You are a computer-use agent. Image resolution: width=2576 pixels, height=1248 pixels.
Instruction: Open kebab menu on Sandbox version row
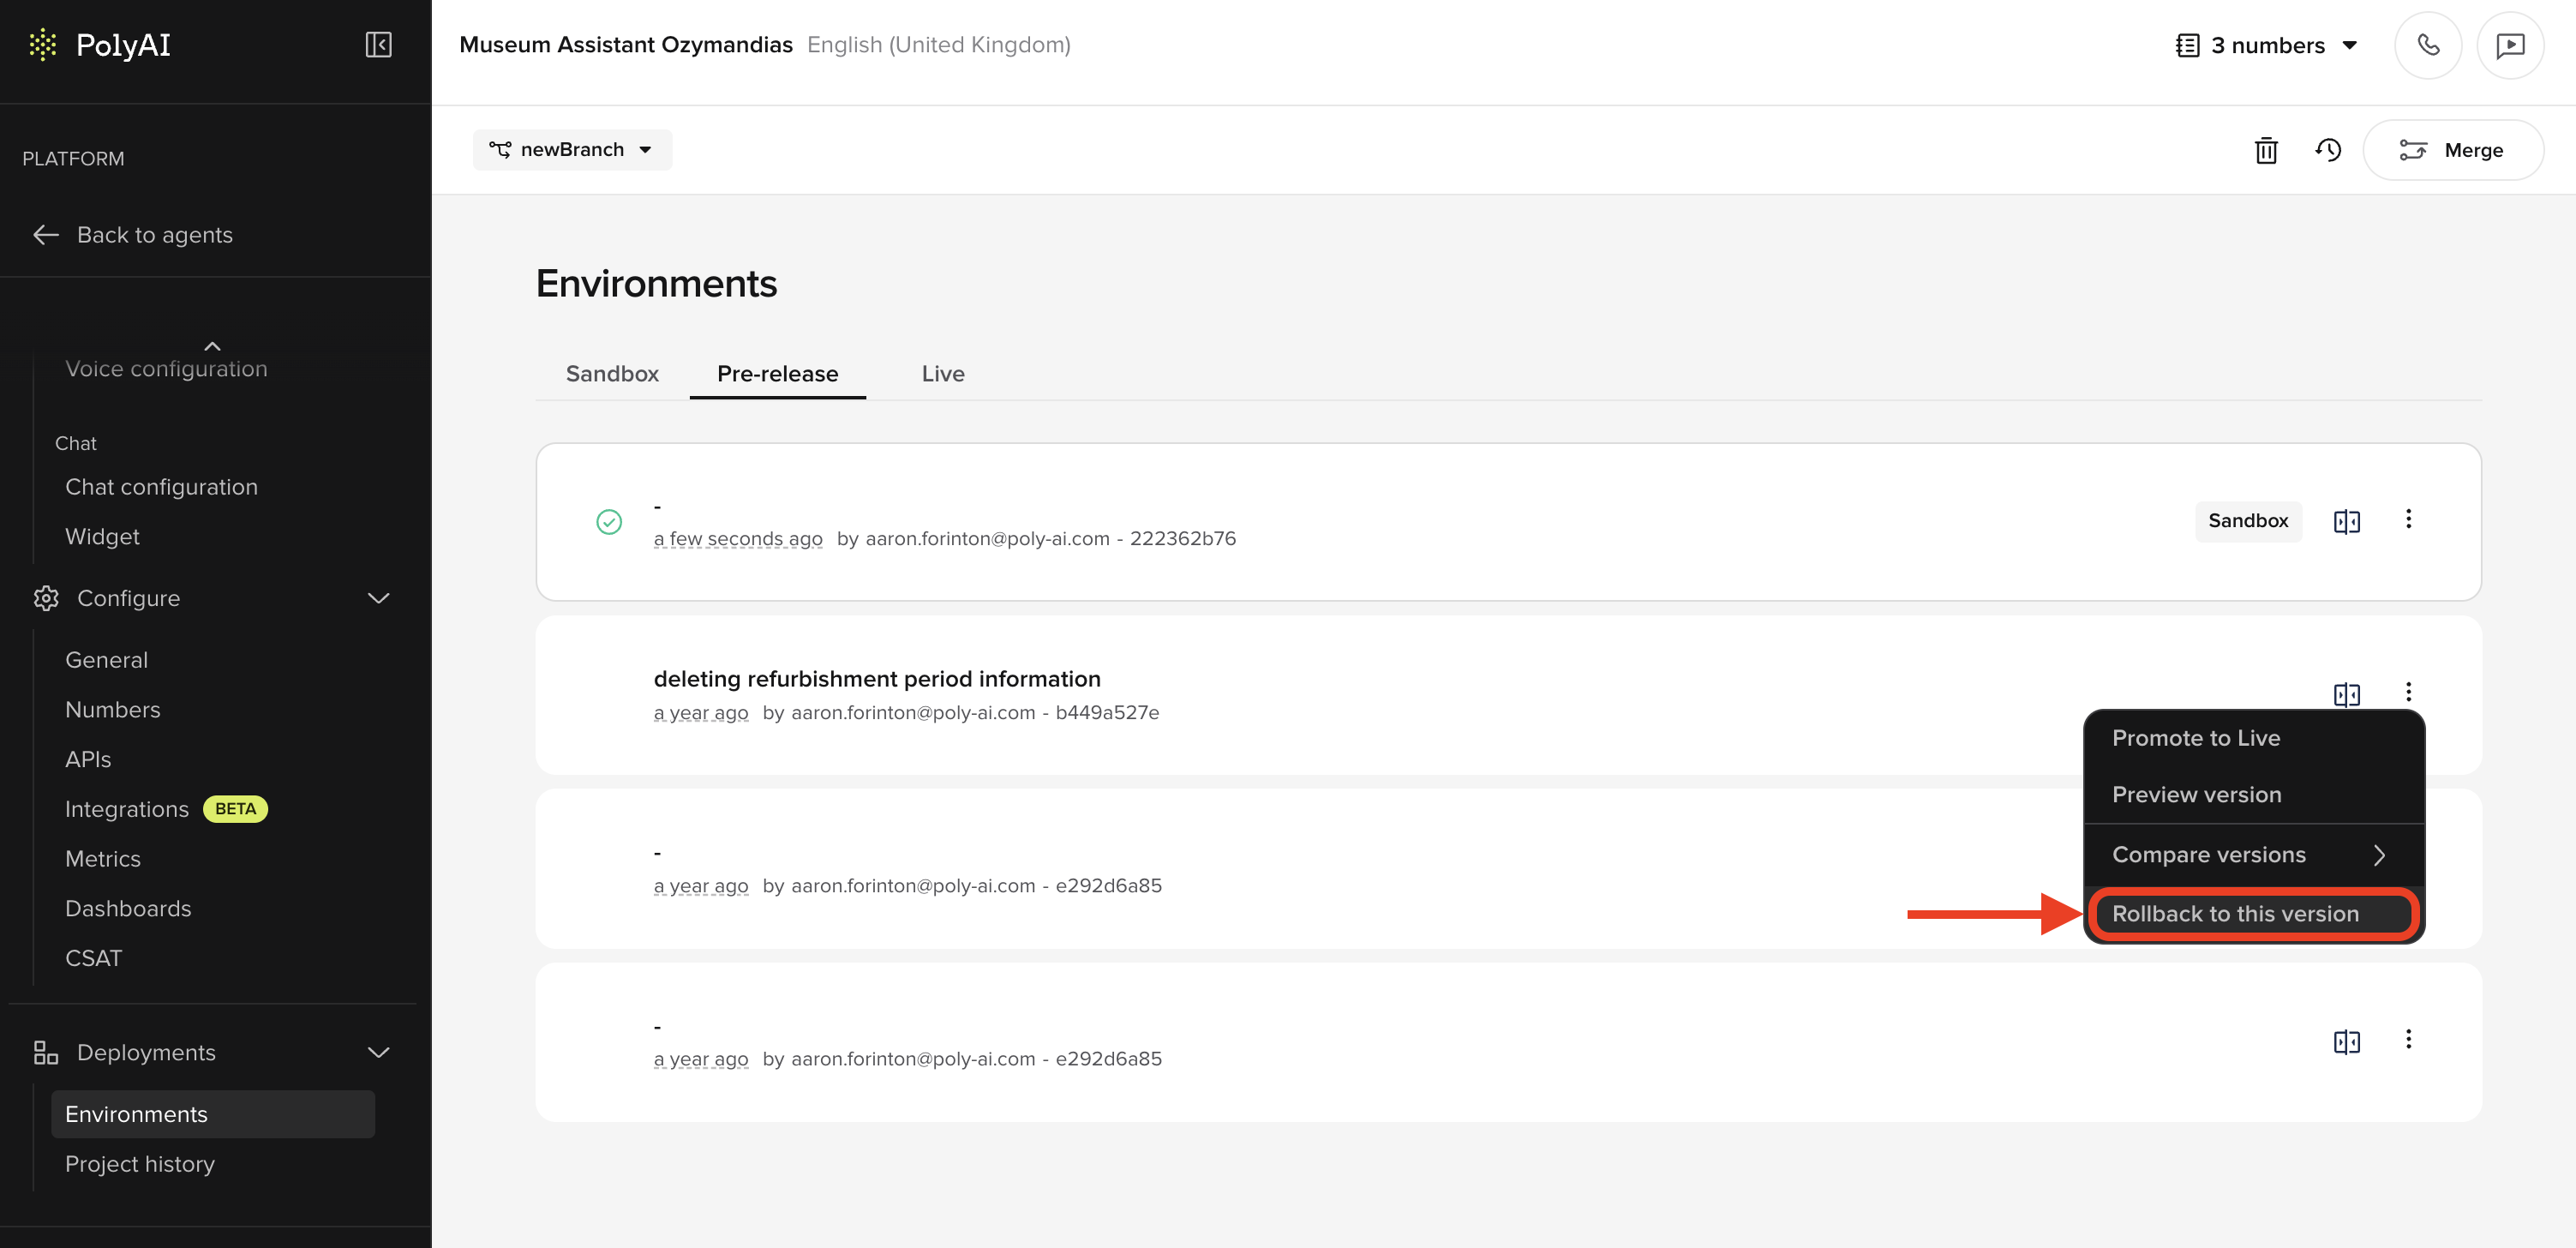[x=2408, y=519]
